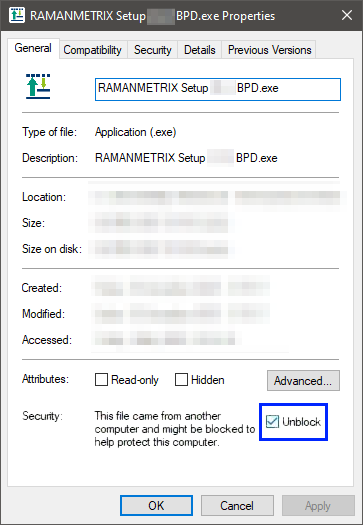Open Advanced attributes dialog
This screenshot has height=525, width=363.
303,380
